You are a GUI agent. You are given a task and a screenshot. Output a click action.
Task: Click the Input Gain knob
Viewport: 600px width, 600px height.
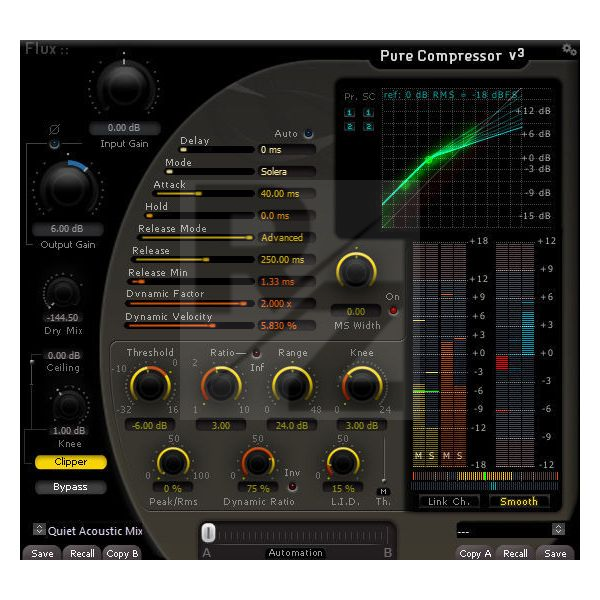[124, 87]
